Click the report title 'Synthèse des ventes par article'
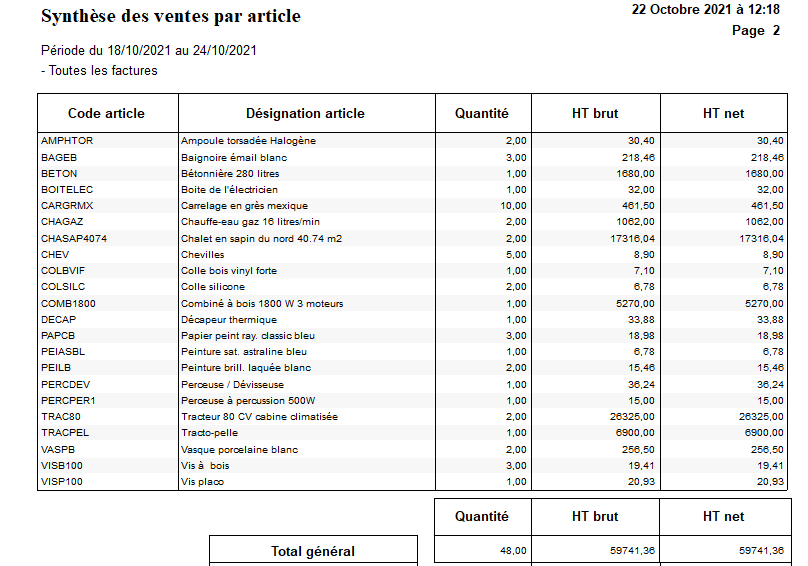Screen dimensions: 808x566 tap(171, 16)
